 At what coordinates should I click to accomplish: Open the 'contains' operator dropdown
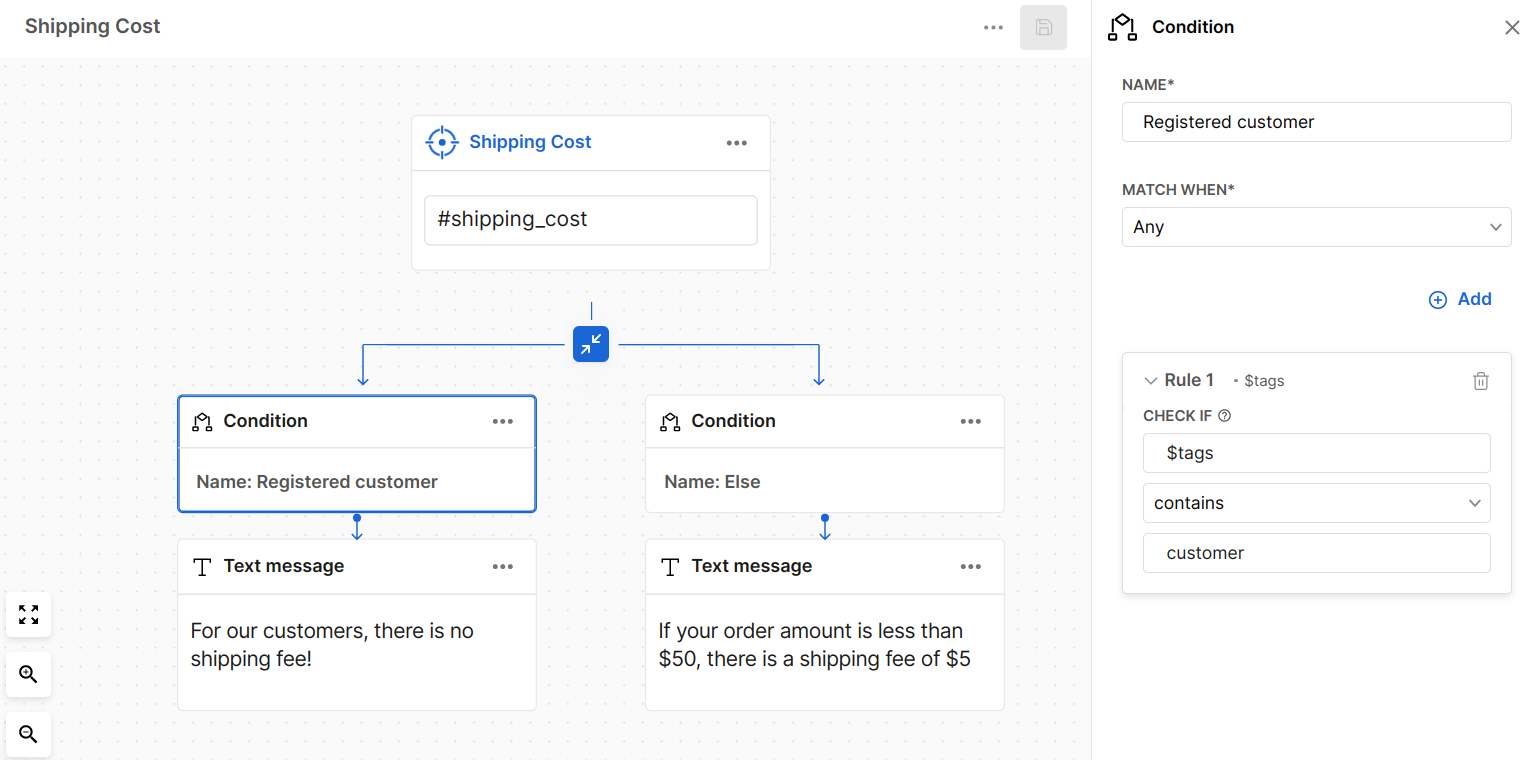1316,503
